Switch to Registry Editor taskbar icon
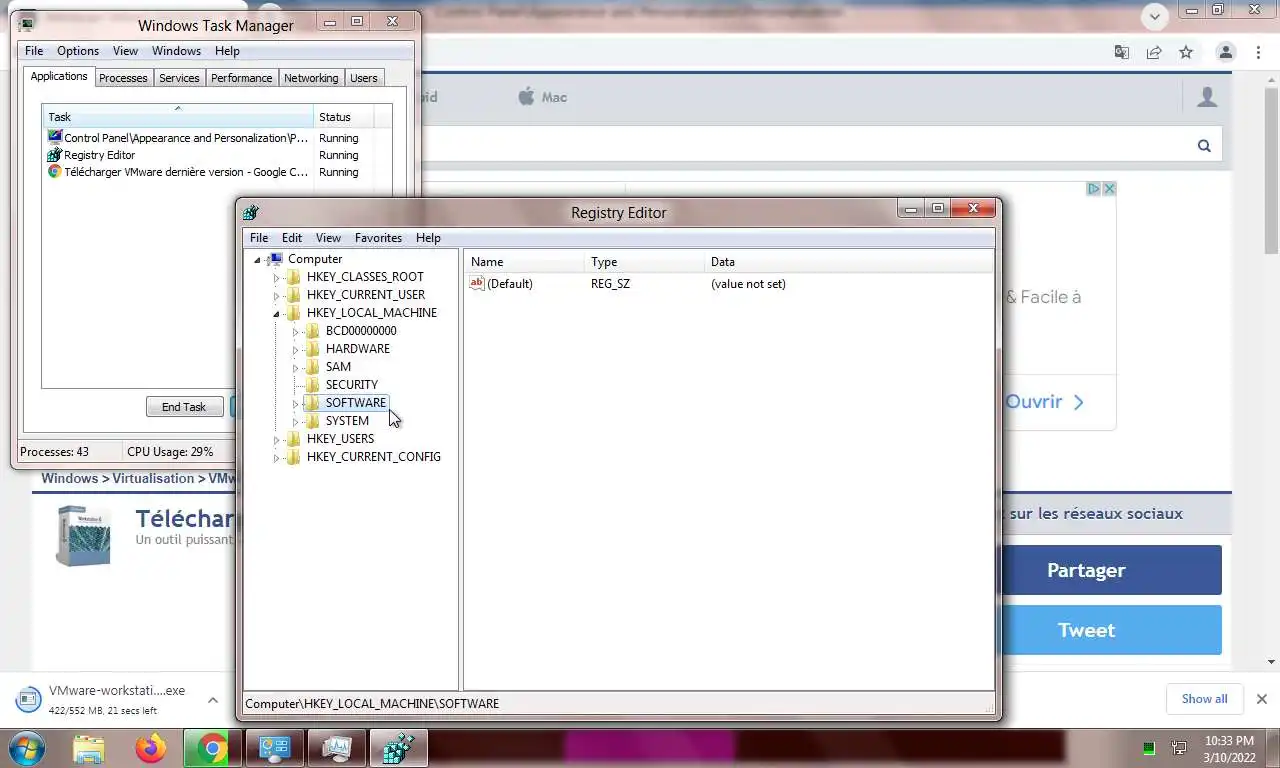 click(x=398, y=748)
